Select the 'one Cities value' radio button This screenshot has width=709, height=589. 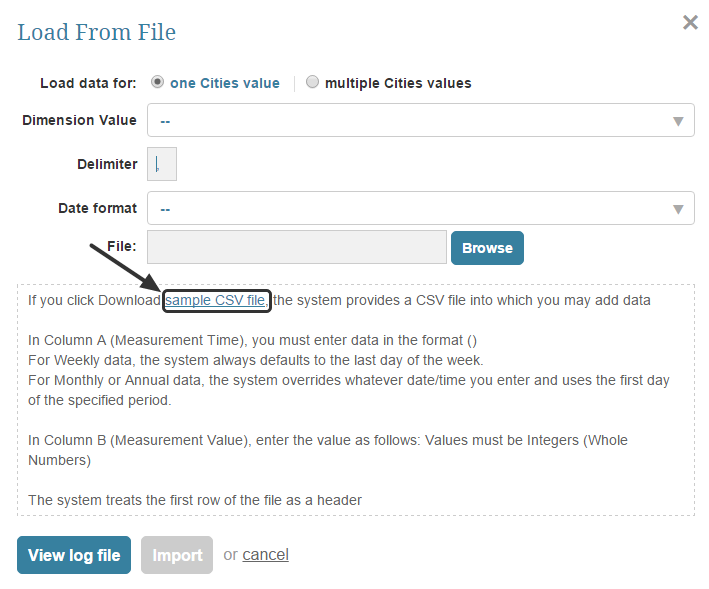tap(158, 83)
